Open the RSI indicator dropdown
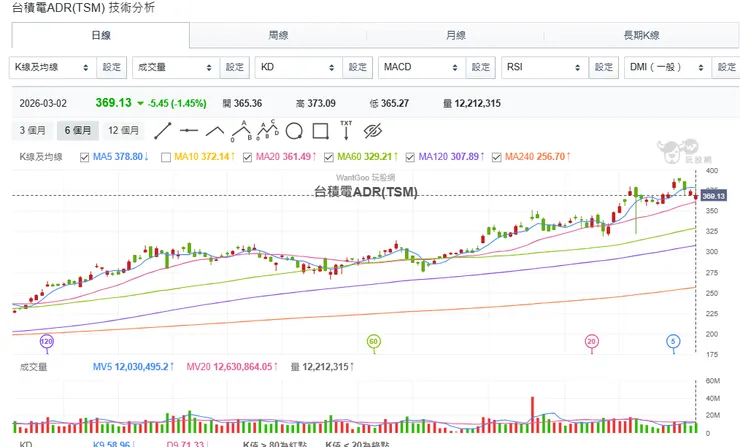 click(x=545, y=67)
